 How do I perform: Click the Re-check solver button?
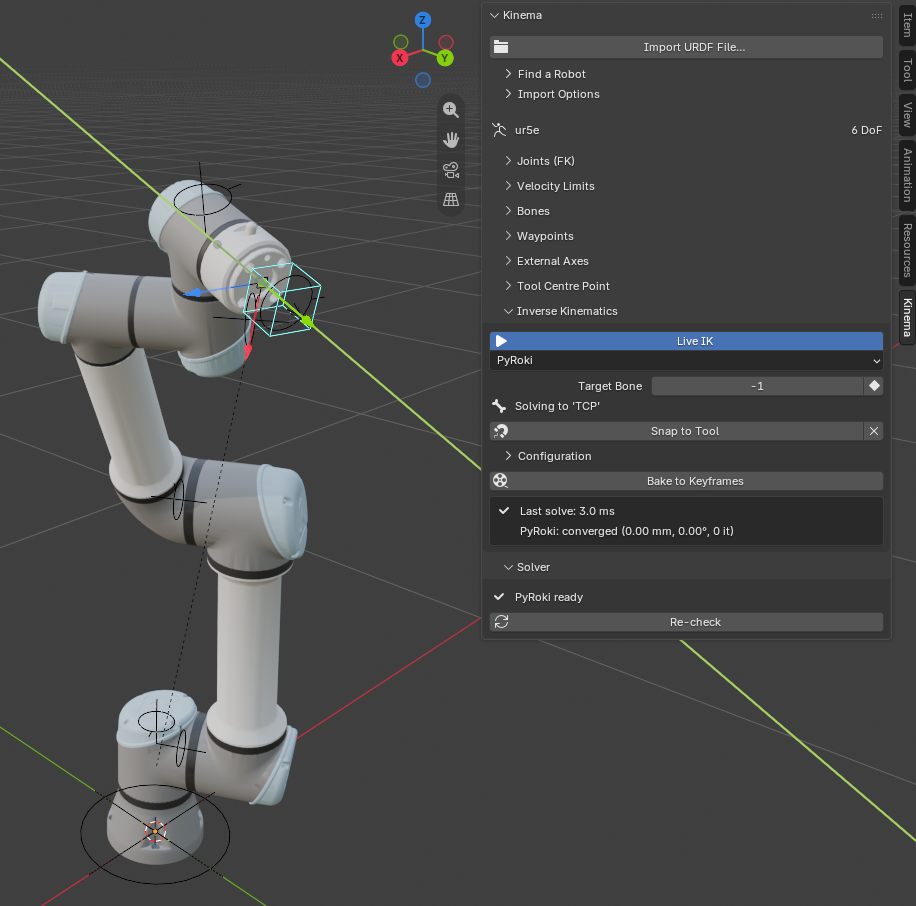[x=686, y=622]
